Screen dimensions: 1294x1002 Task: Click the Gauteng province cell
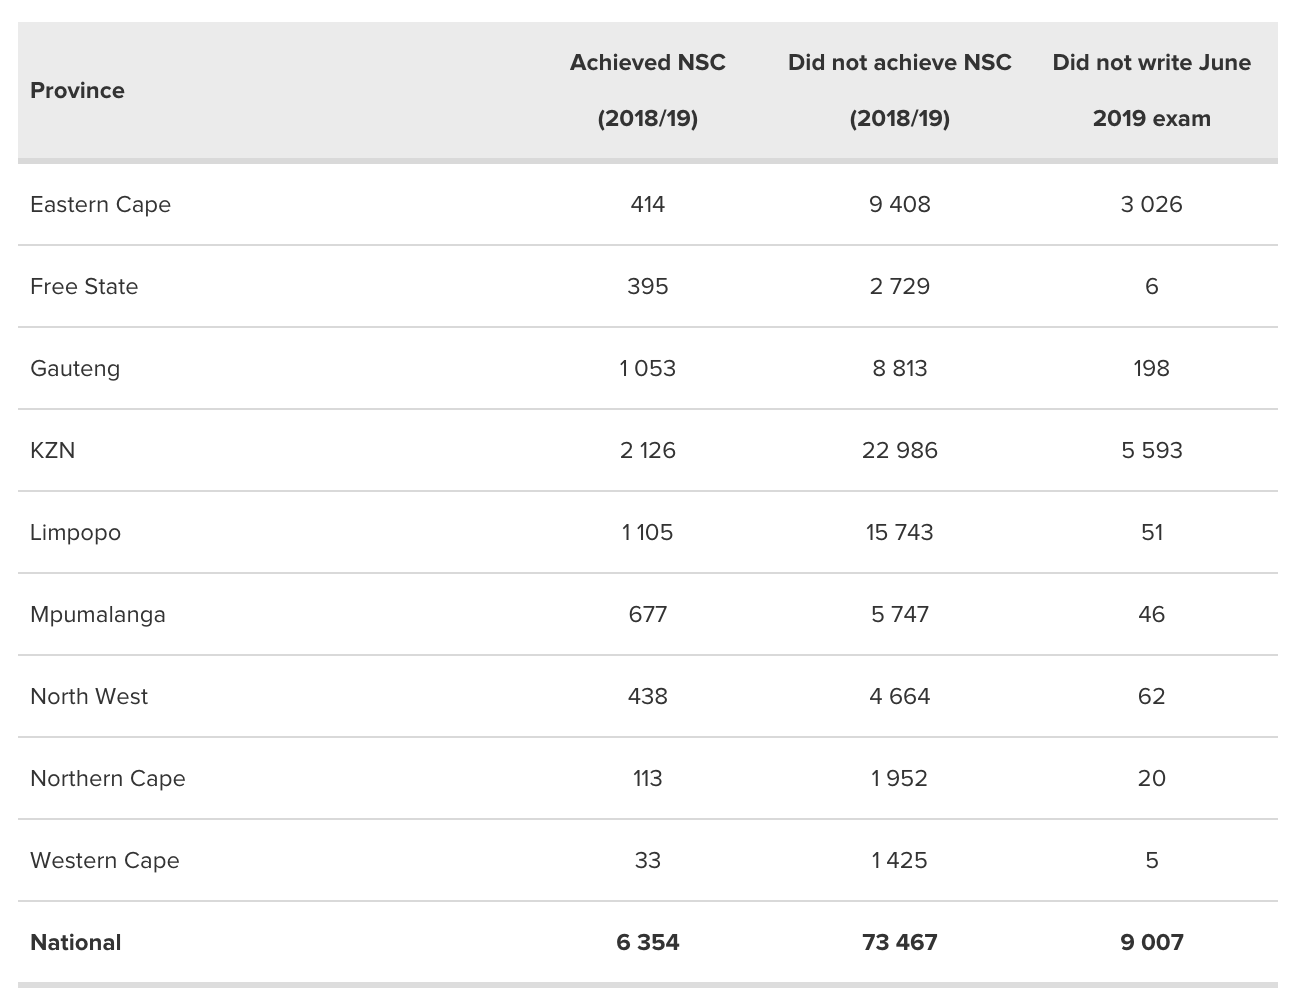coord(75,368)
